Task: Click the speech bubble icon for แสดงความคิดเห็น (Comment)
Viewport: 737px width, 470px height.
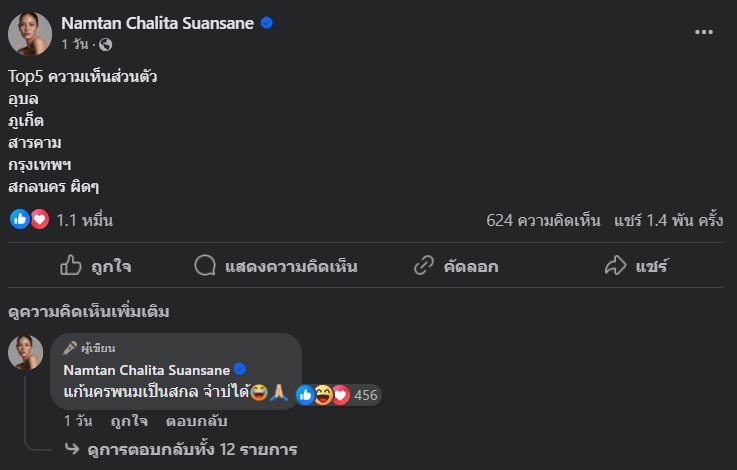Action: pyautogui.click(x=205, y=266)
